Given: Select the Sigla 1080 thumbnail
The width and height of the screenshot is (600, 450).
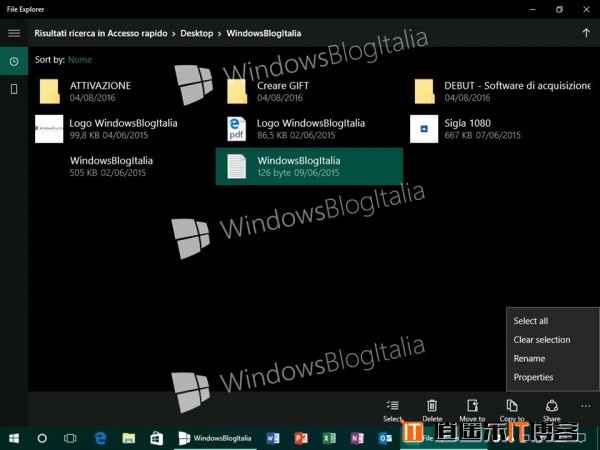Looking at the screenshot, I should tap(424, 129).
